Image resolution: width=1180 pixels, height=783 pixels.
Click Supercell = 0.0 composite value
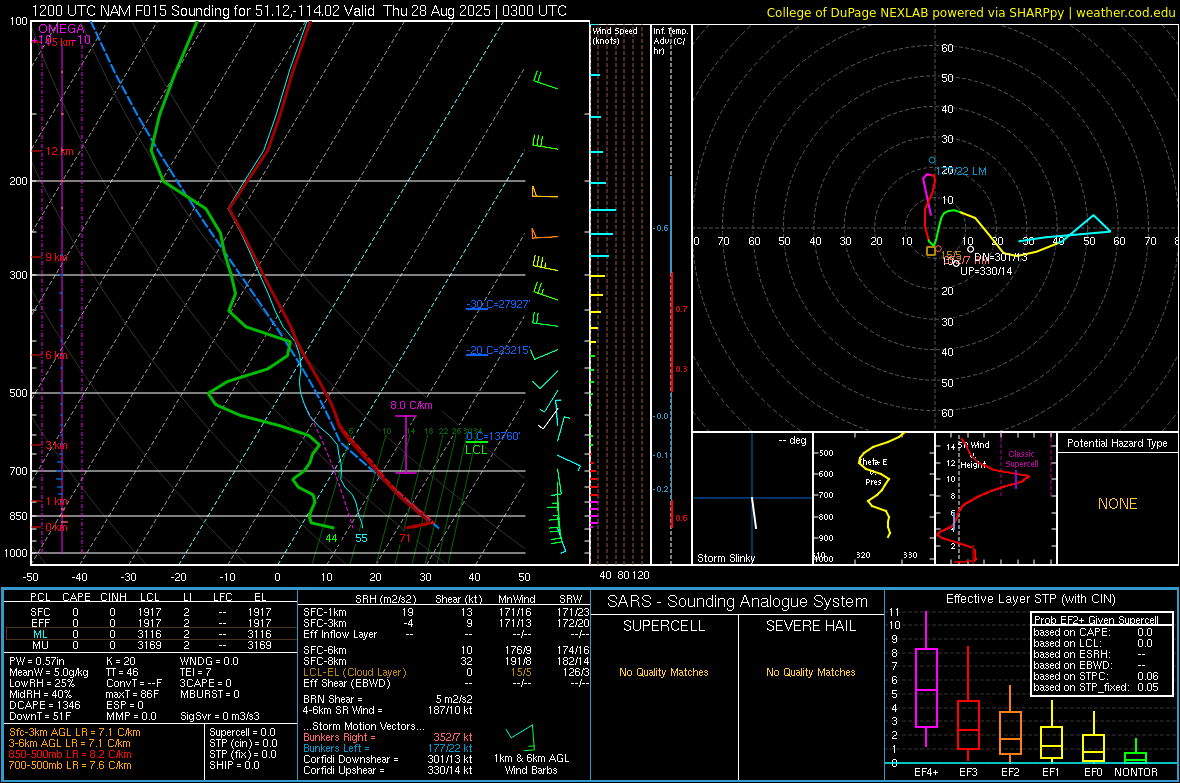tap(242, 732)
